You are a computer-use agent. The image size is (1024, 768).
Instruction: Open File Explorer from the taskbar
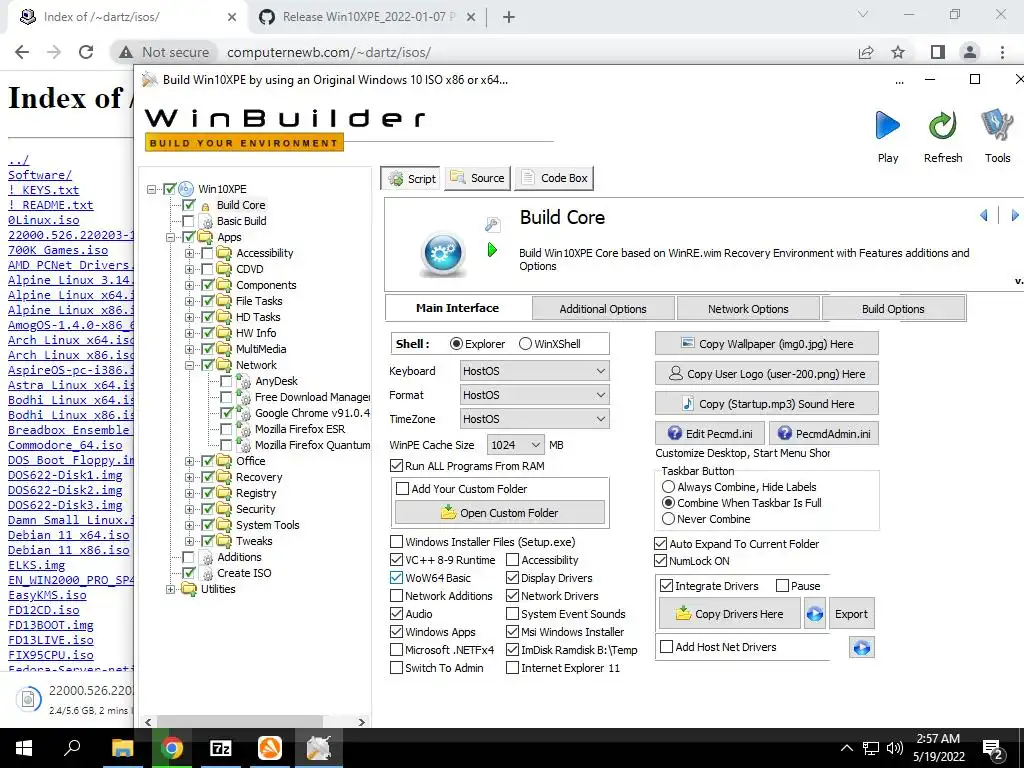click(122, 748)
